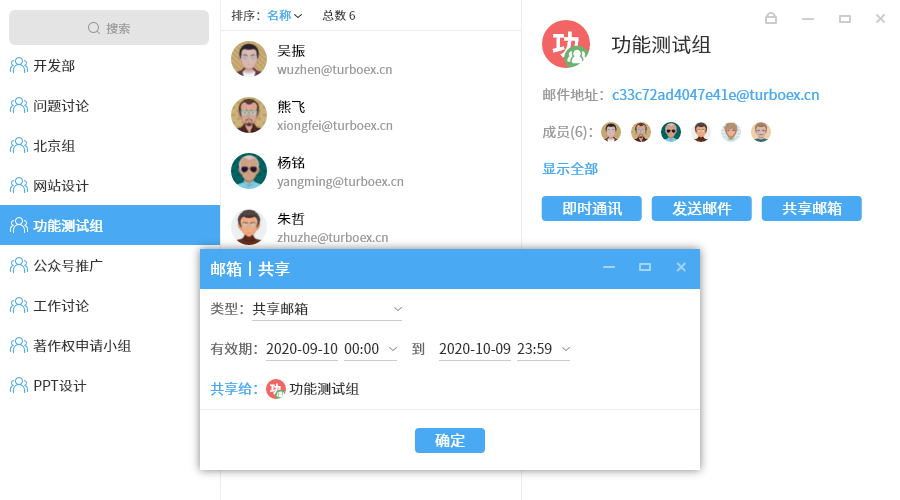Click the 显示全部 link
This screenshot has width=900, height=500.
coord(570,169)
